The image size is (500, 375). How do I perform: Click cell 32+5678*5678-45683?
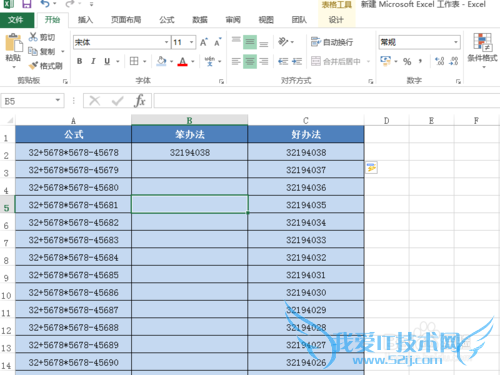coord(73,240)
